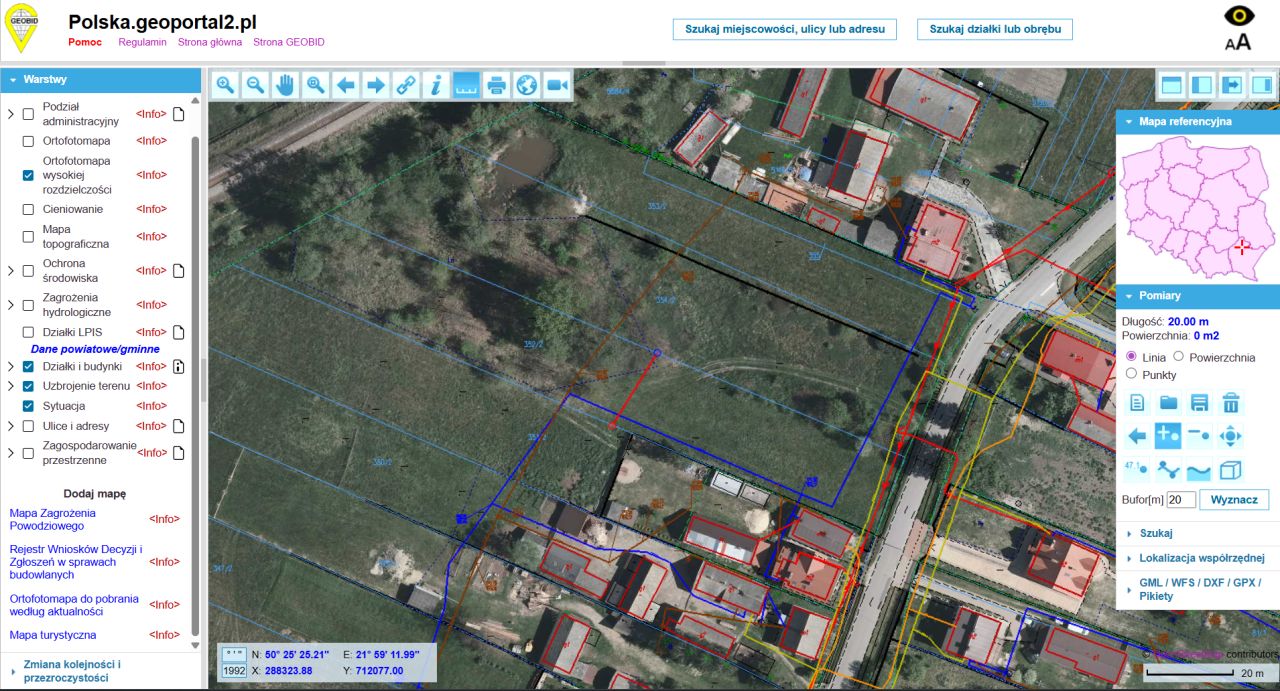This screenshot has height=691, width=1280.
Task: Expand Lokalizacja współrzędnej panel
Action: pyautogui.click(x=1197, y=558)
